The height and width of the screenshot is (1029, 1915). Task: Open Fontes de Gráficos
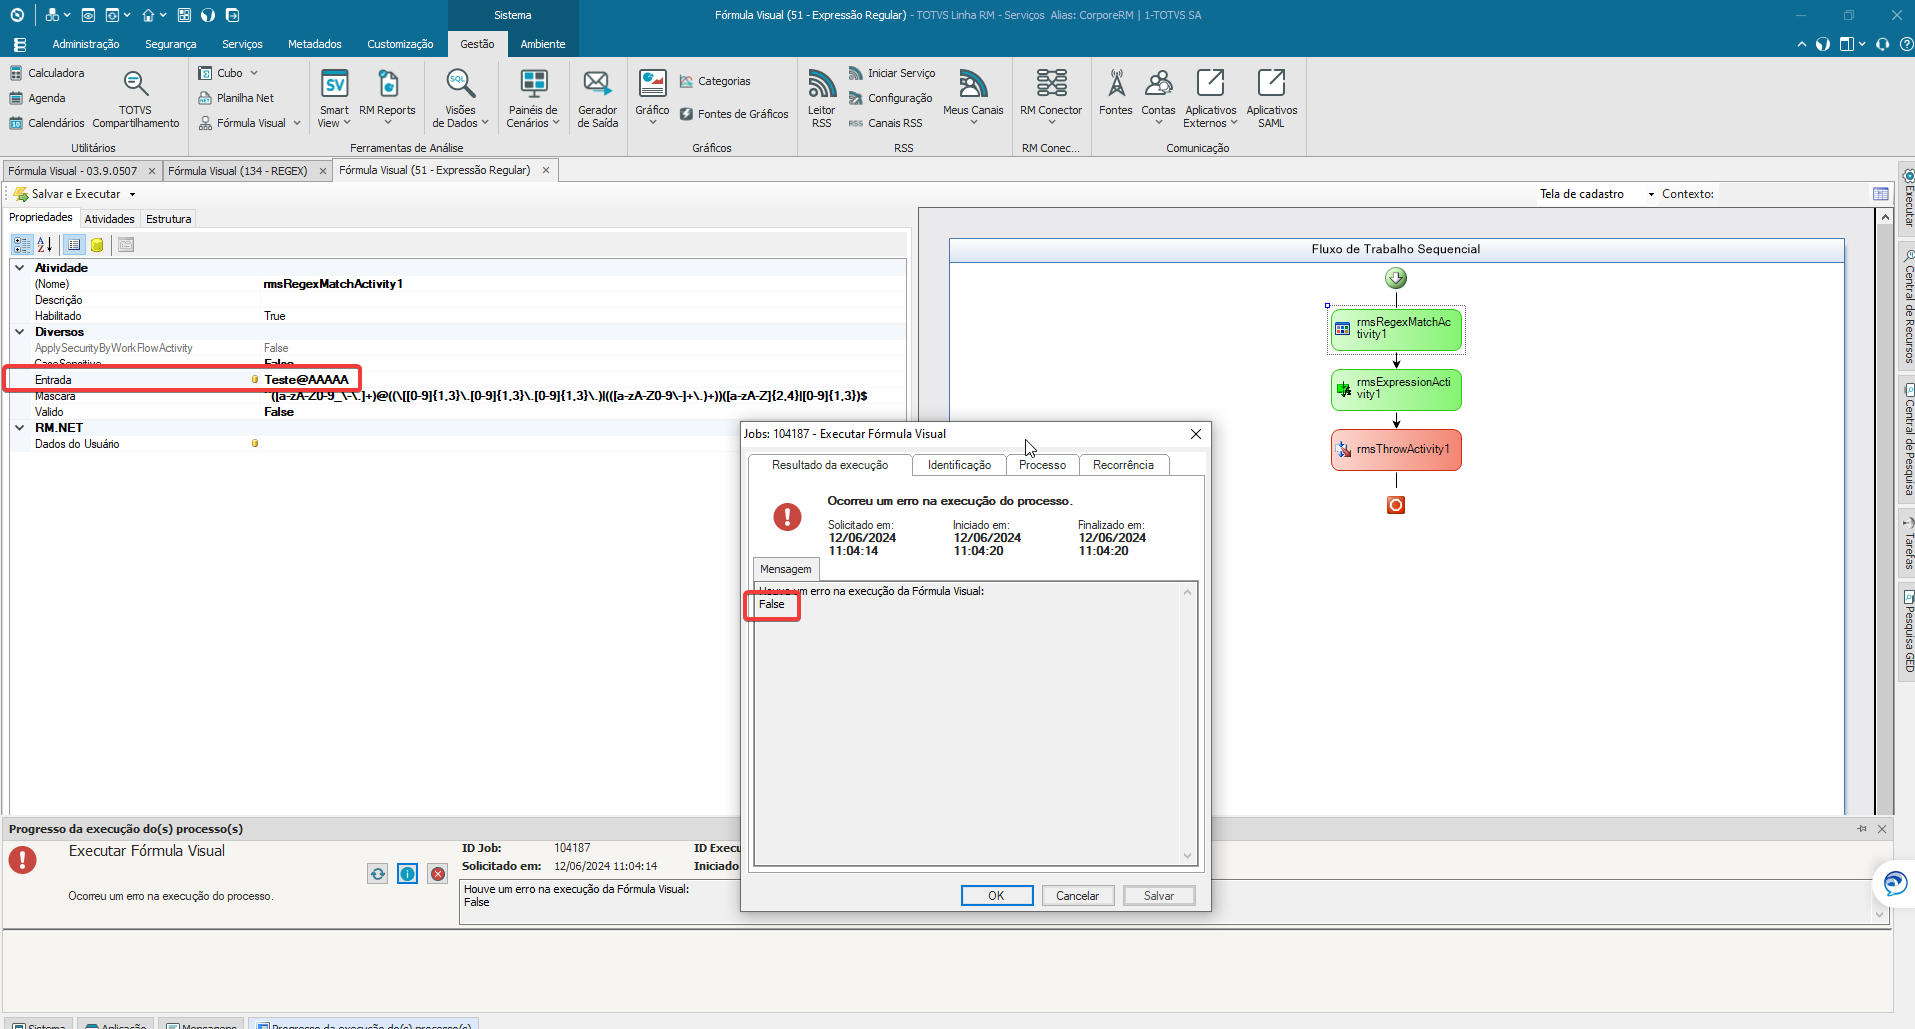click(734, 114)
